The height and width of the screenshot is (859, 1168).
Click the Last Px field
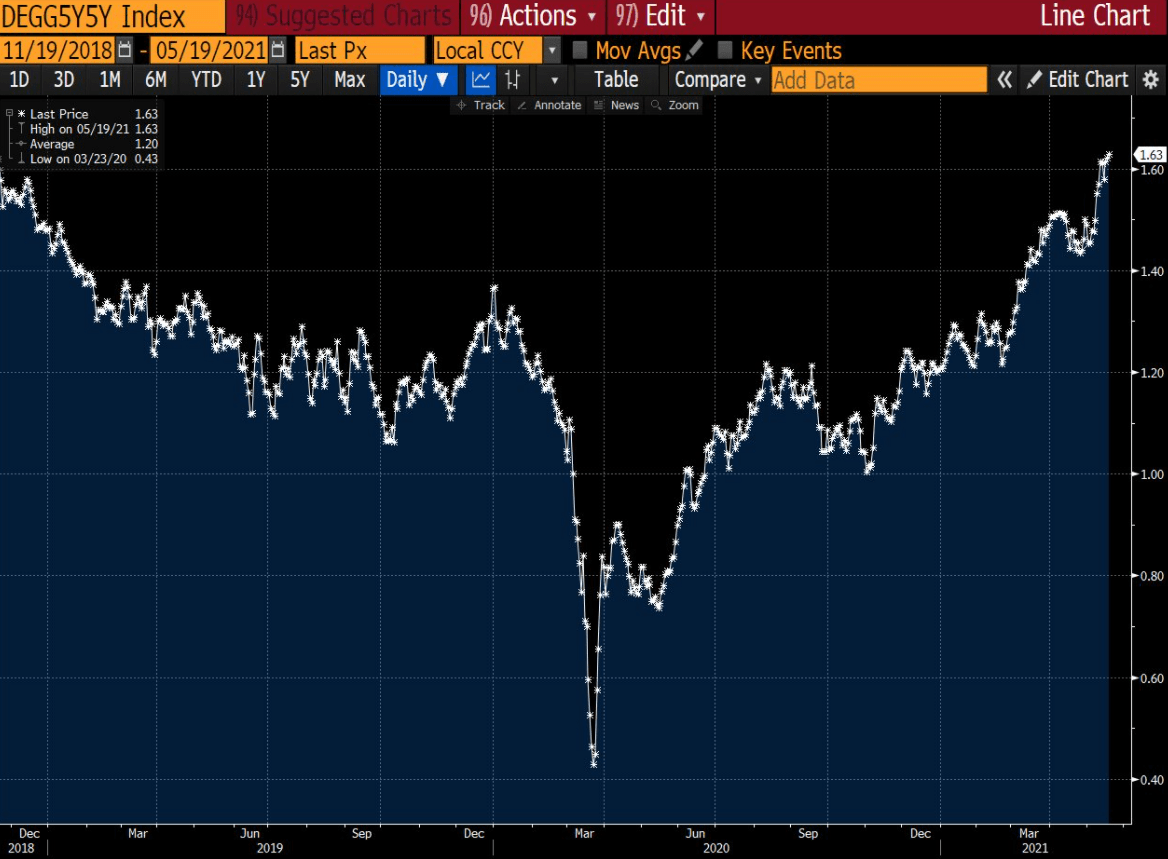360,50
